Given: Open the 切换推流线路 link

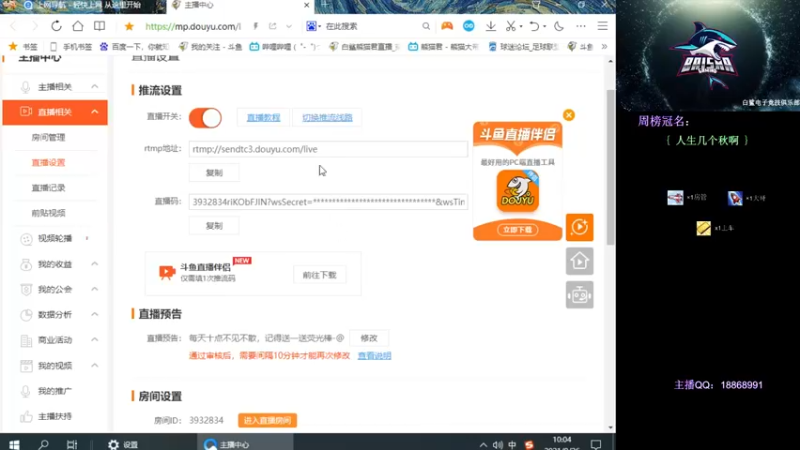Looking at the screenshot, I should click(x=327, y=118).
